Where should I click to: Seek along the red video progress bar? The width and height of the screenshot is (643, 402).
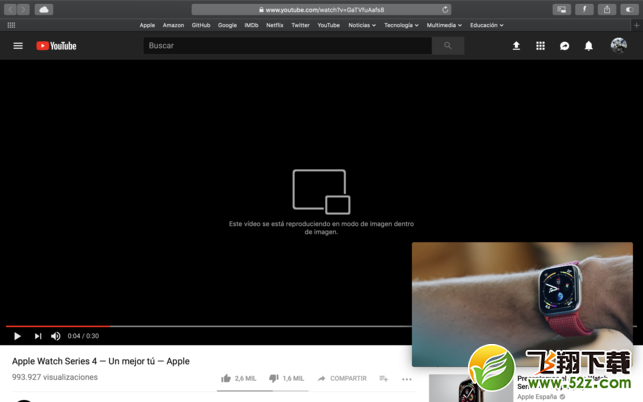(58, 326)
